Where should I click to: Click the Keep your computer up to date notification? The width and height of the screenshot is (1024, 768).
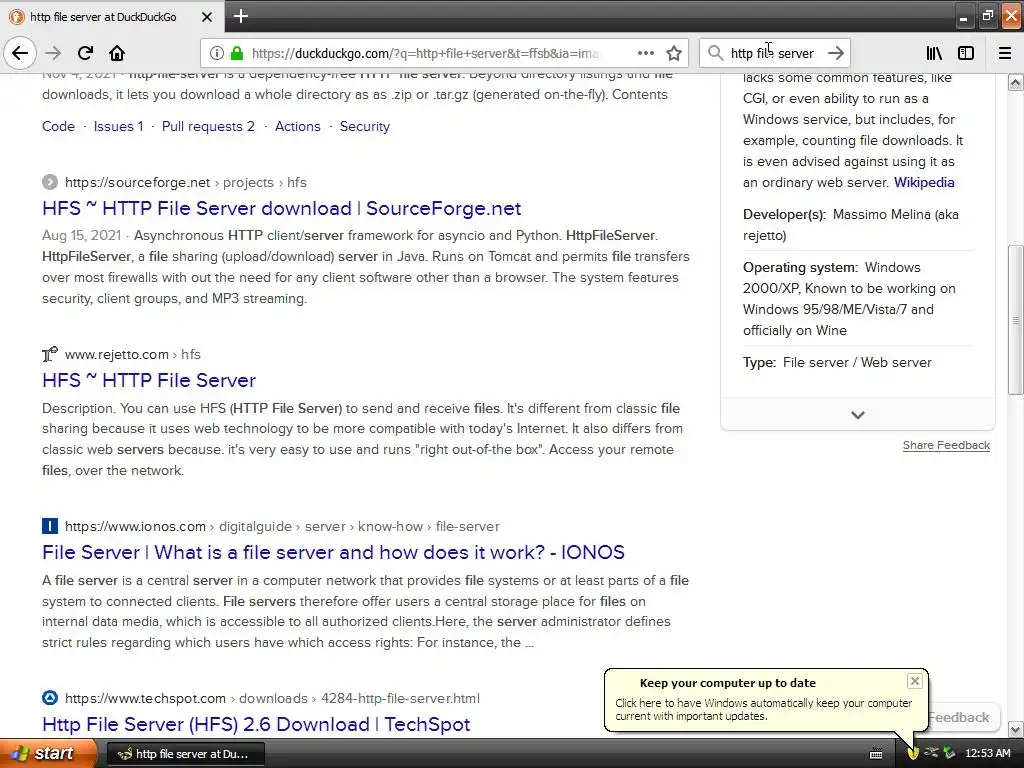click(x=765, y=700)
